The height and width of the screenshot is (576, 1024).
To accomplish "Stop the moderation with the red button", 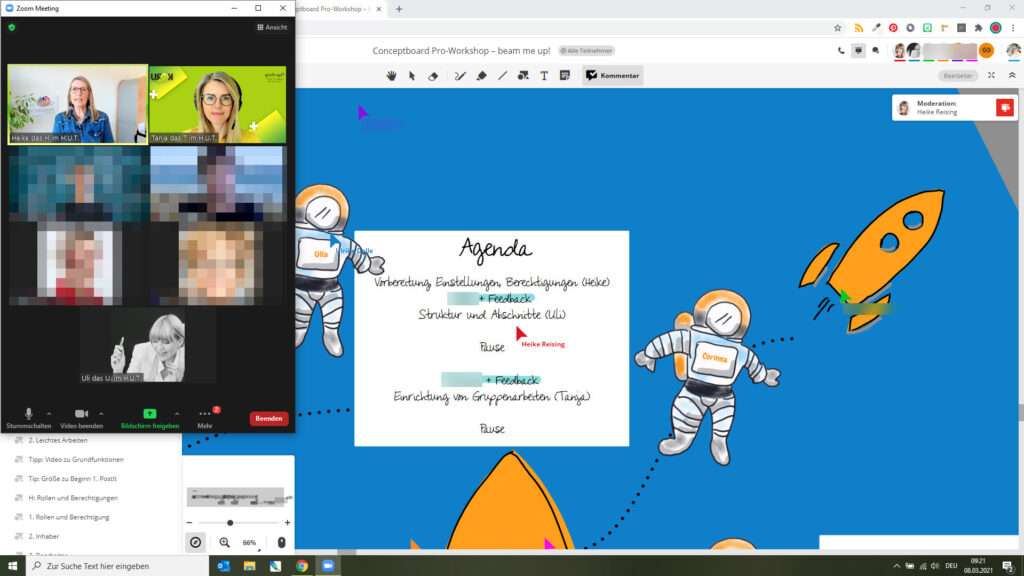I will [x=1004, y=108].
